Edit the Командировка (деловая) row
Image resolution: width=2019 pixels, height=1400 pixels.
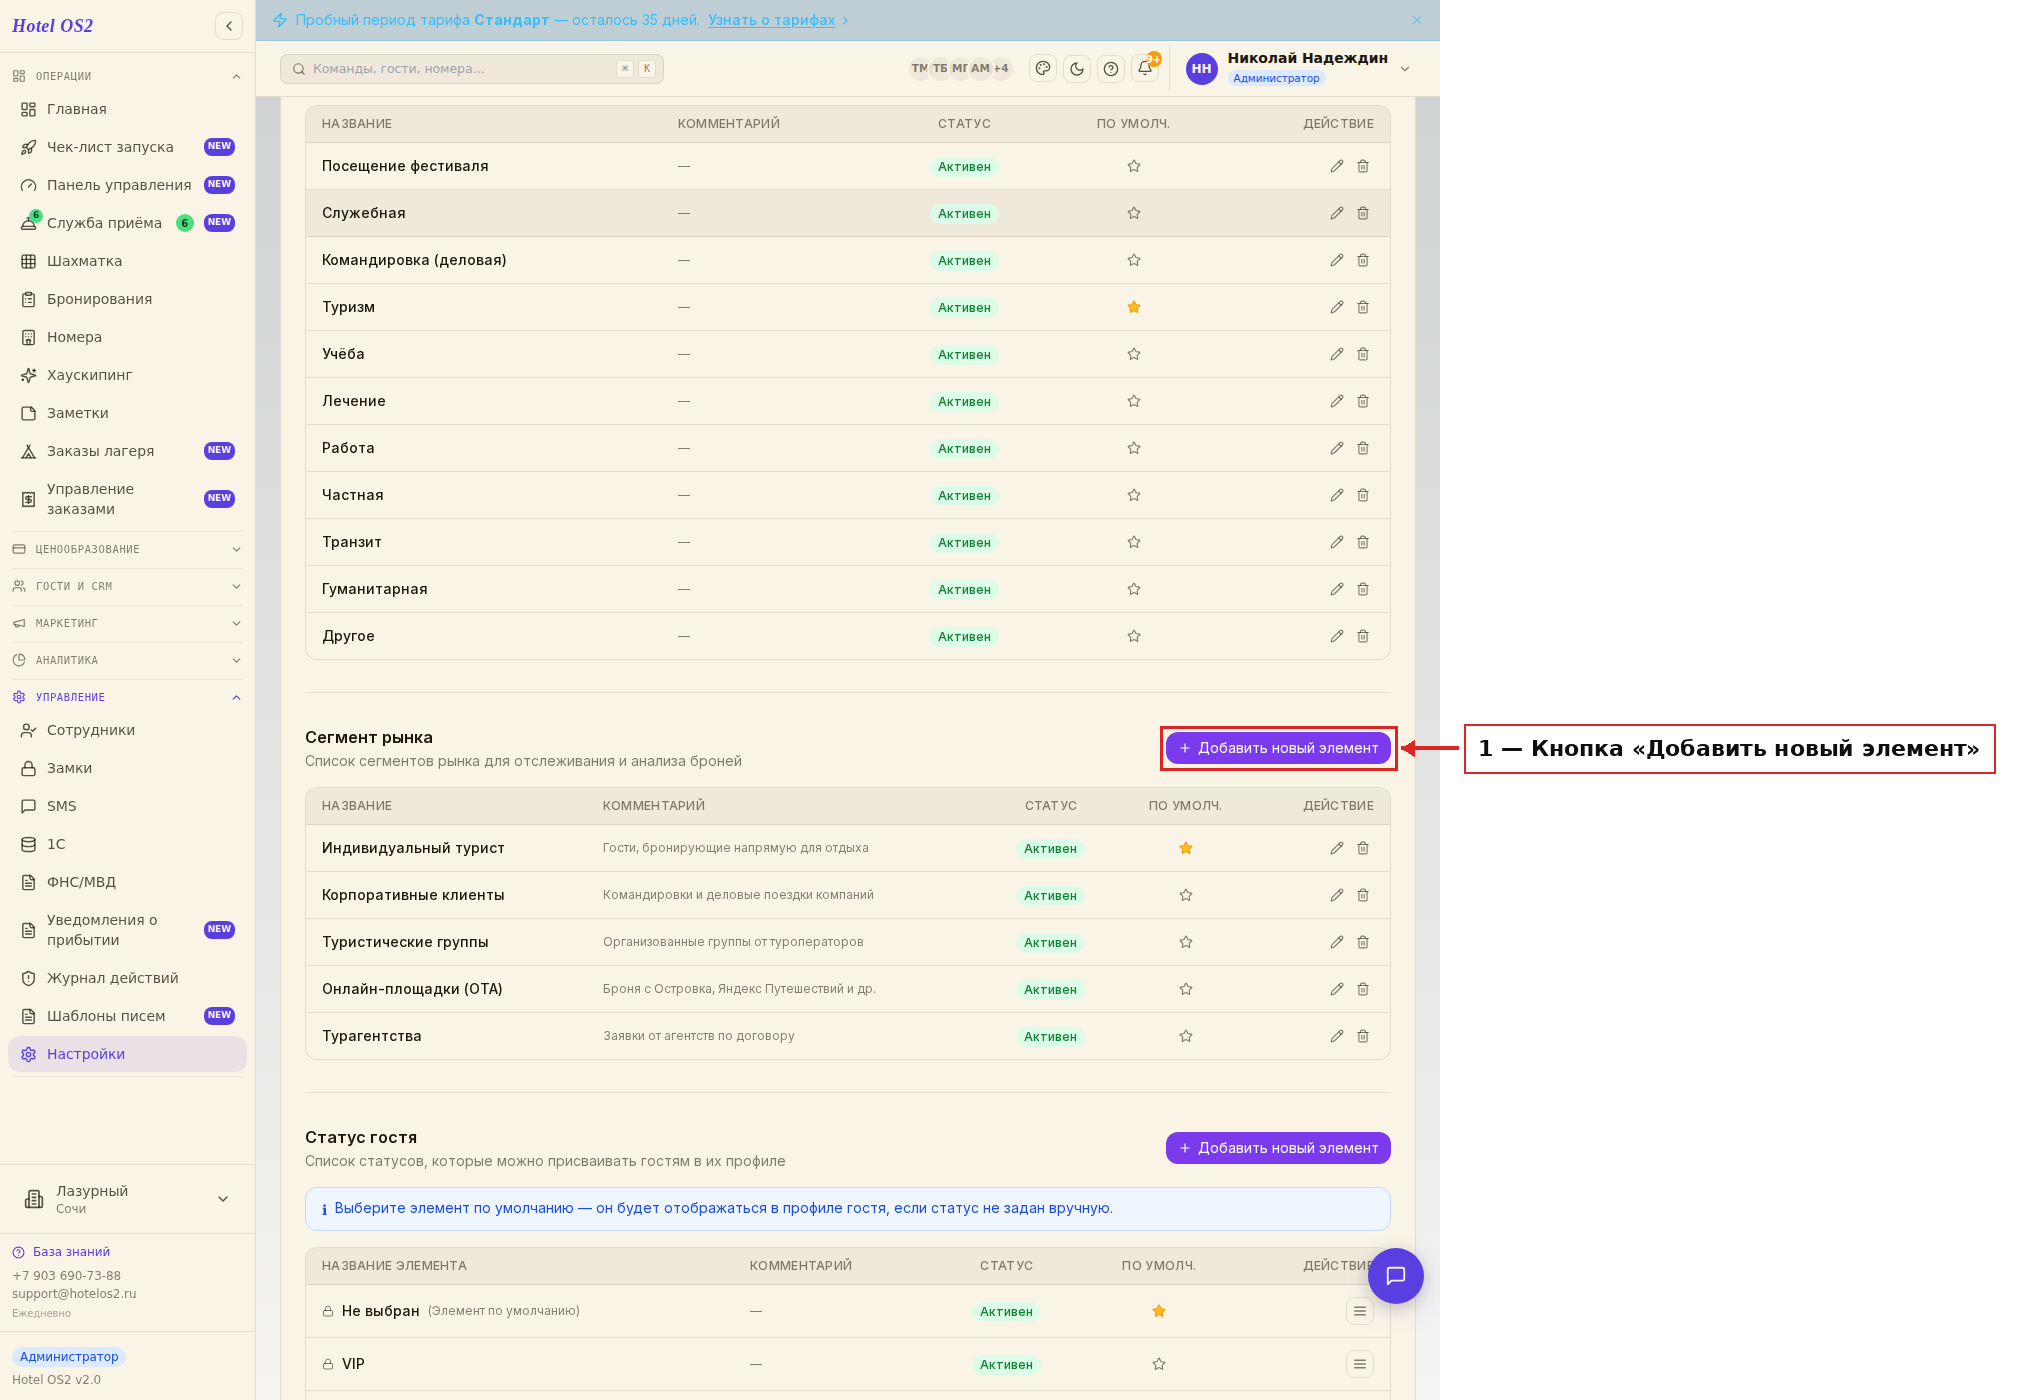coord(1337,260)
